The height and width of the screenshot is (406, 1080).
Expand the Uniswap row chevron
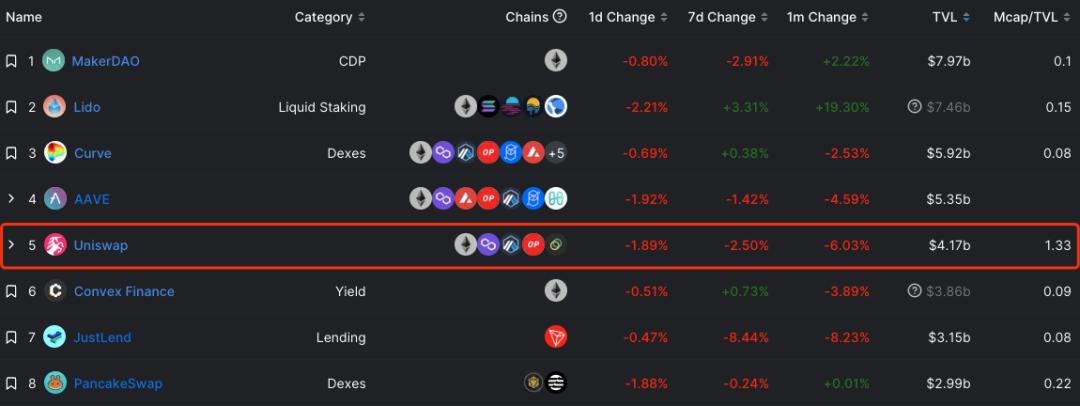pyautogui.click(x=12, y=245)
